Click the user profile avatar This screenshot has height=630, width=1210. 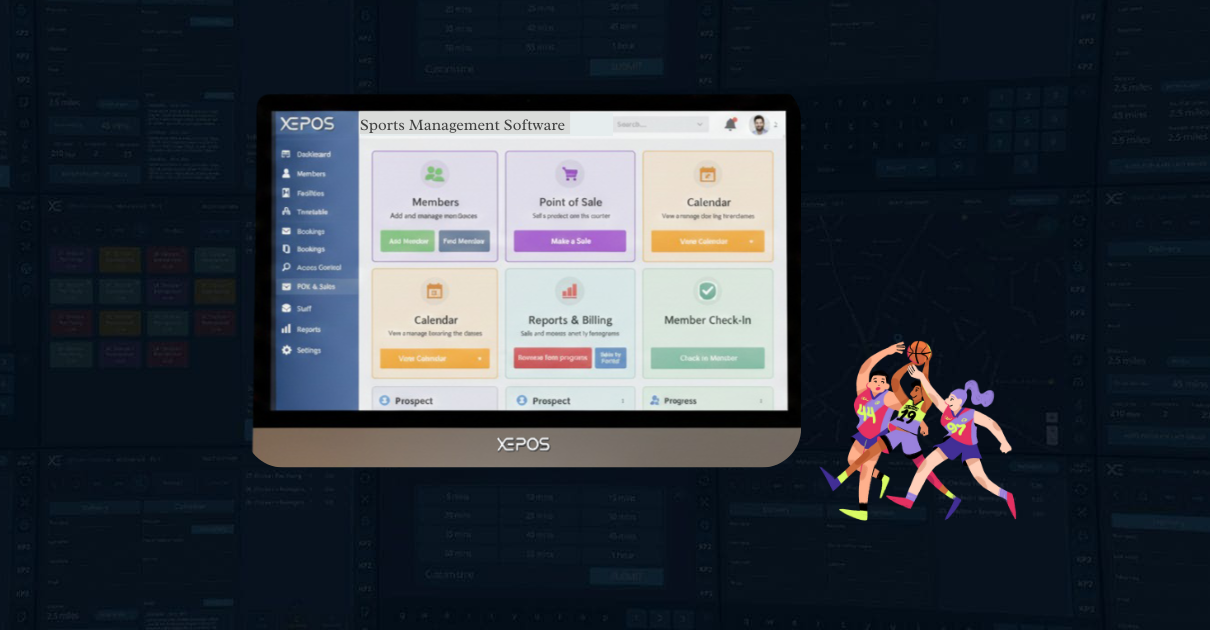759,124
